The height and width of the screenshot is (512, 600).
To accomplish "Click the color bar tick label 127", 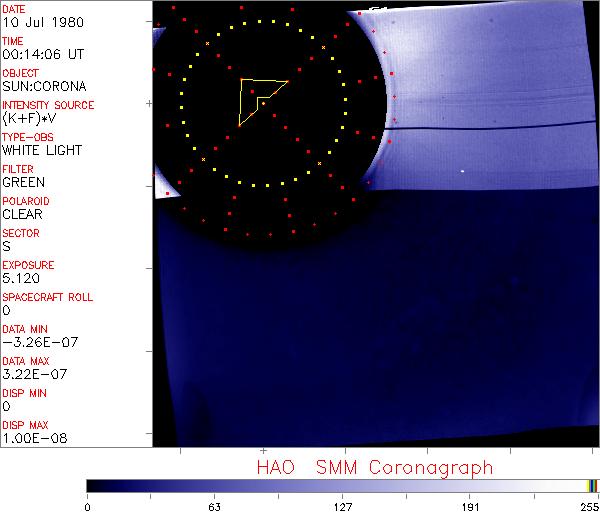I will click(x=342, y=506).
